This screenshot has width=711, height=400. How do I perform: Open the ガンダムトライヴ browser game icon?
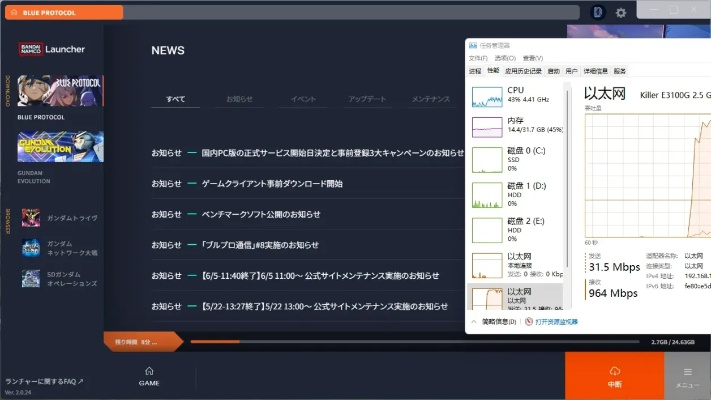[31, 218]
